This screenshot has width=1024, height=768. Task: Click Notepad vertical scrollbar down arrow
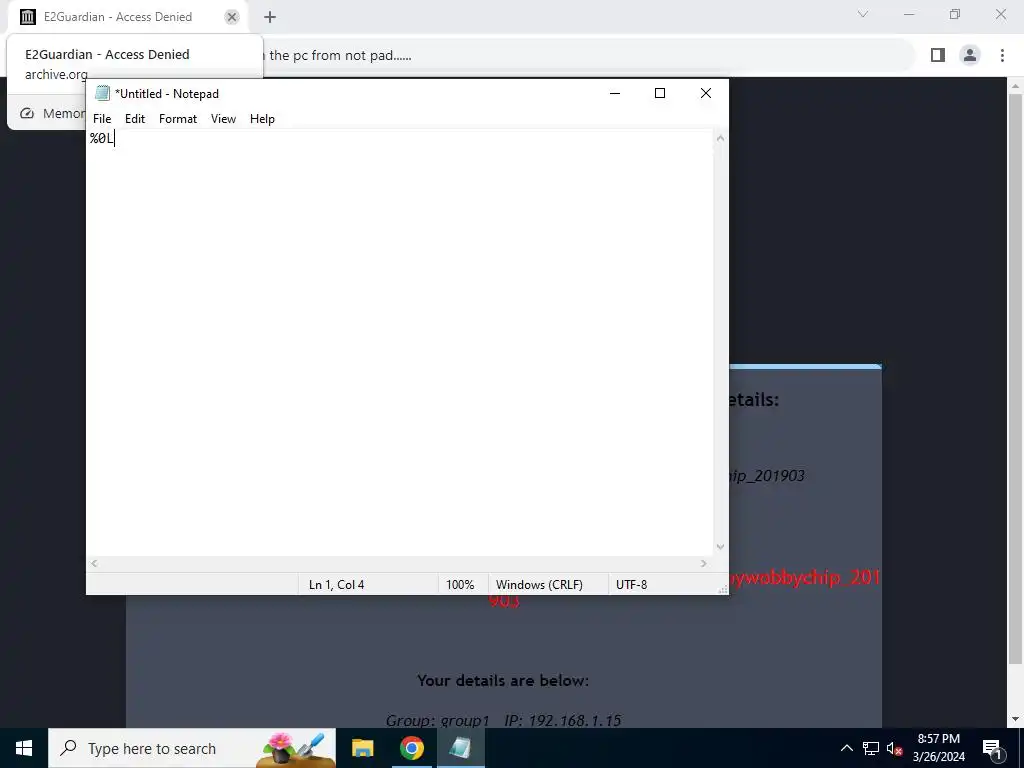click(720, 547)
